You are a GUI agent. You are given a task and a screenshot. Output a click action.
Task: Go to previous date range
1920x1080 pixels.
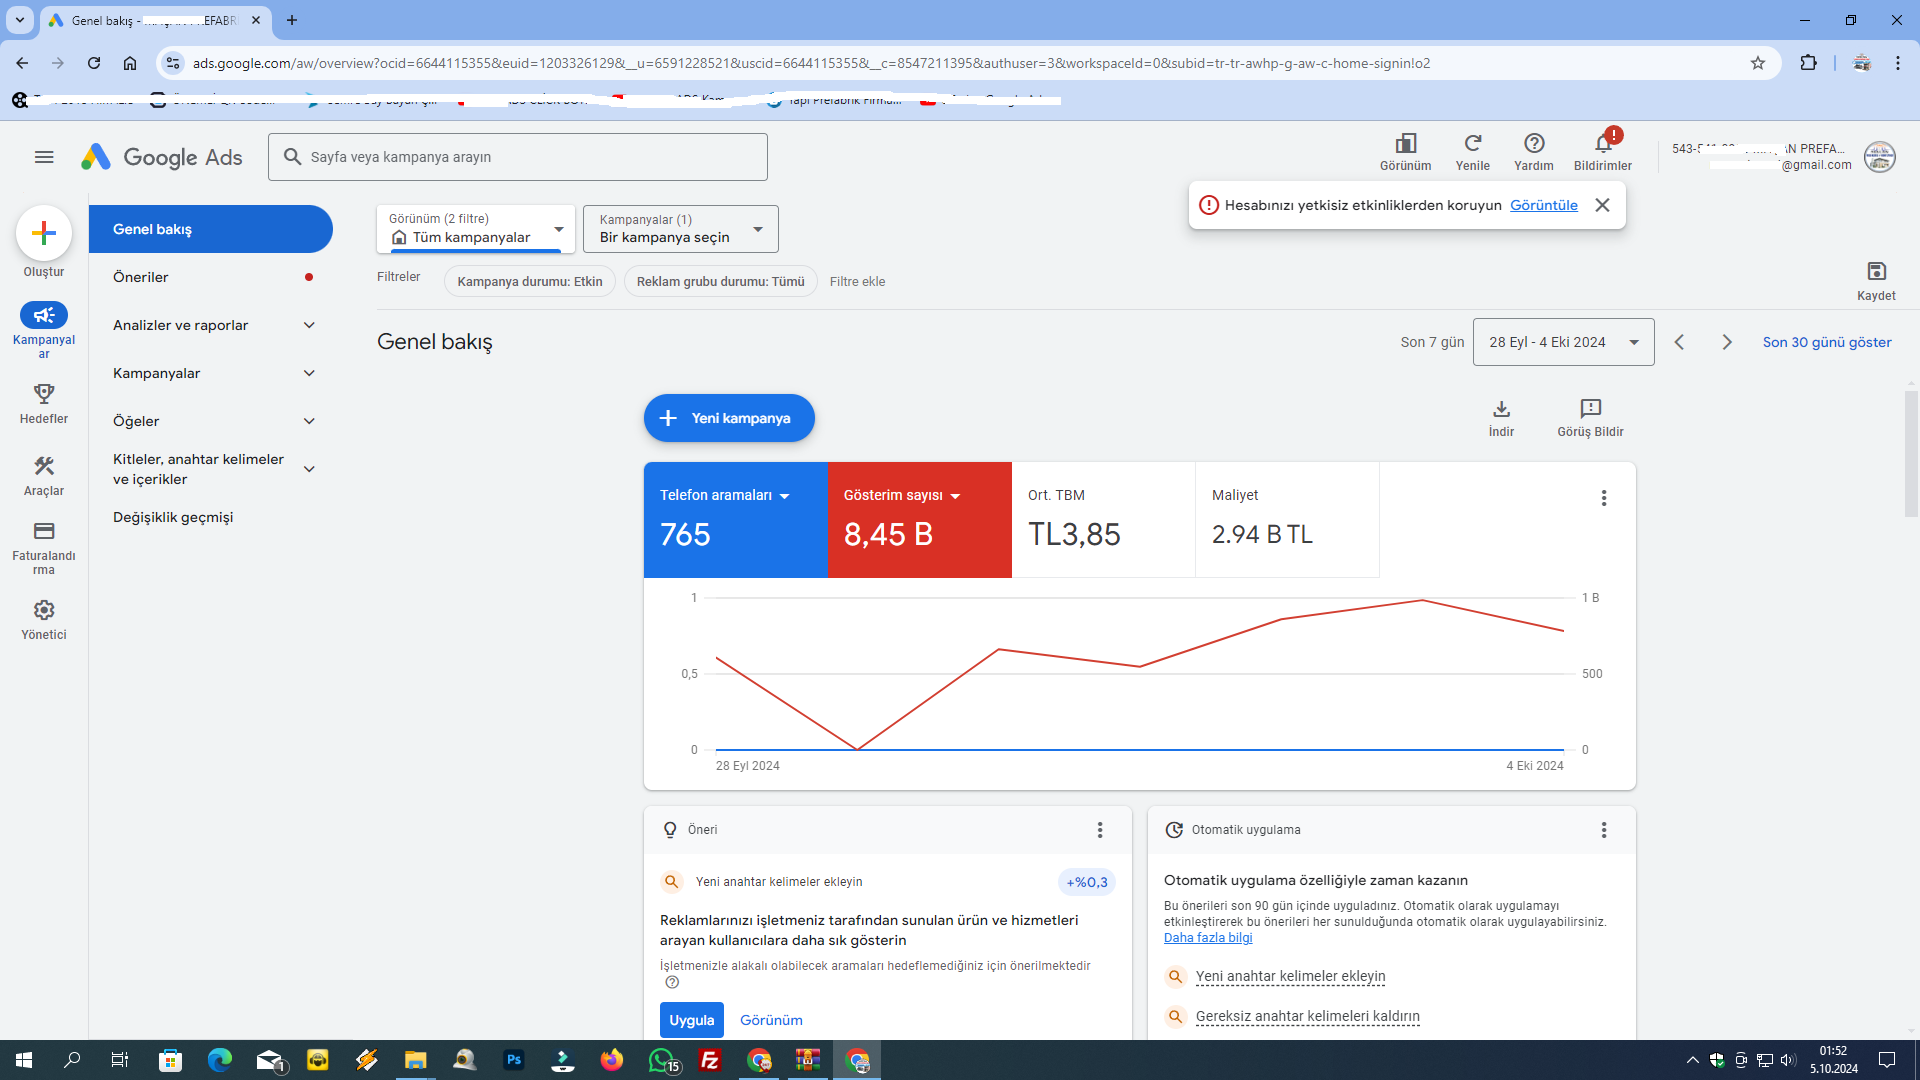point(1680,342)
